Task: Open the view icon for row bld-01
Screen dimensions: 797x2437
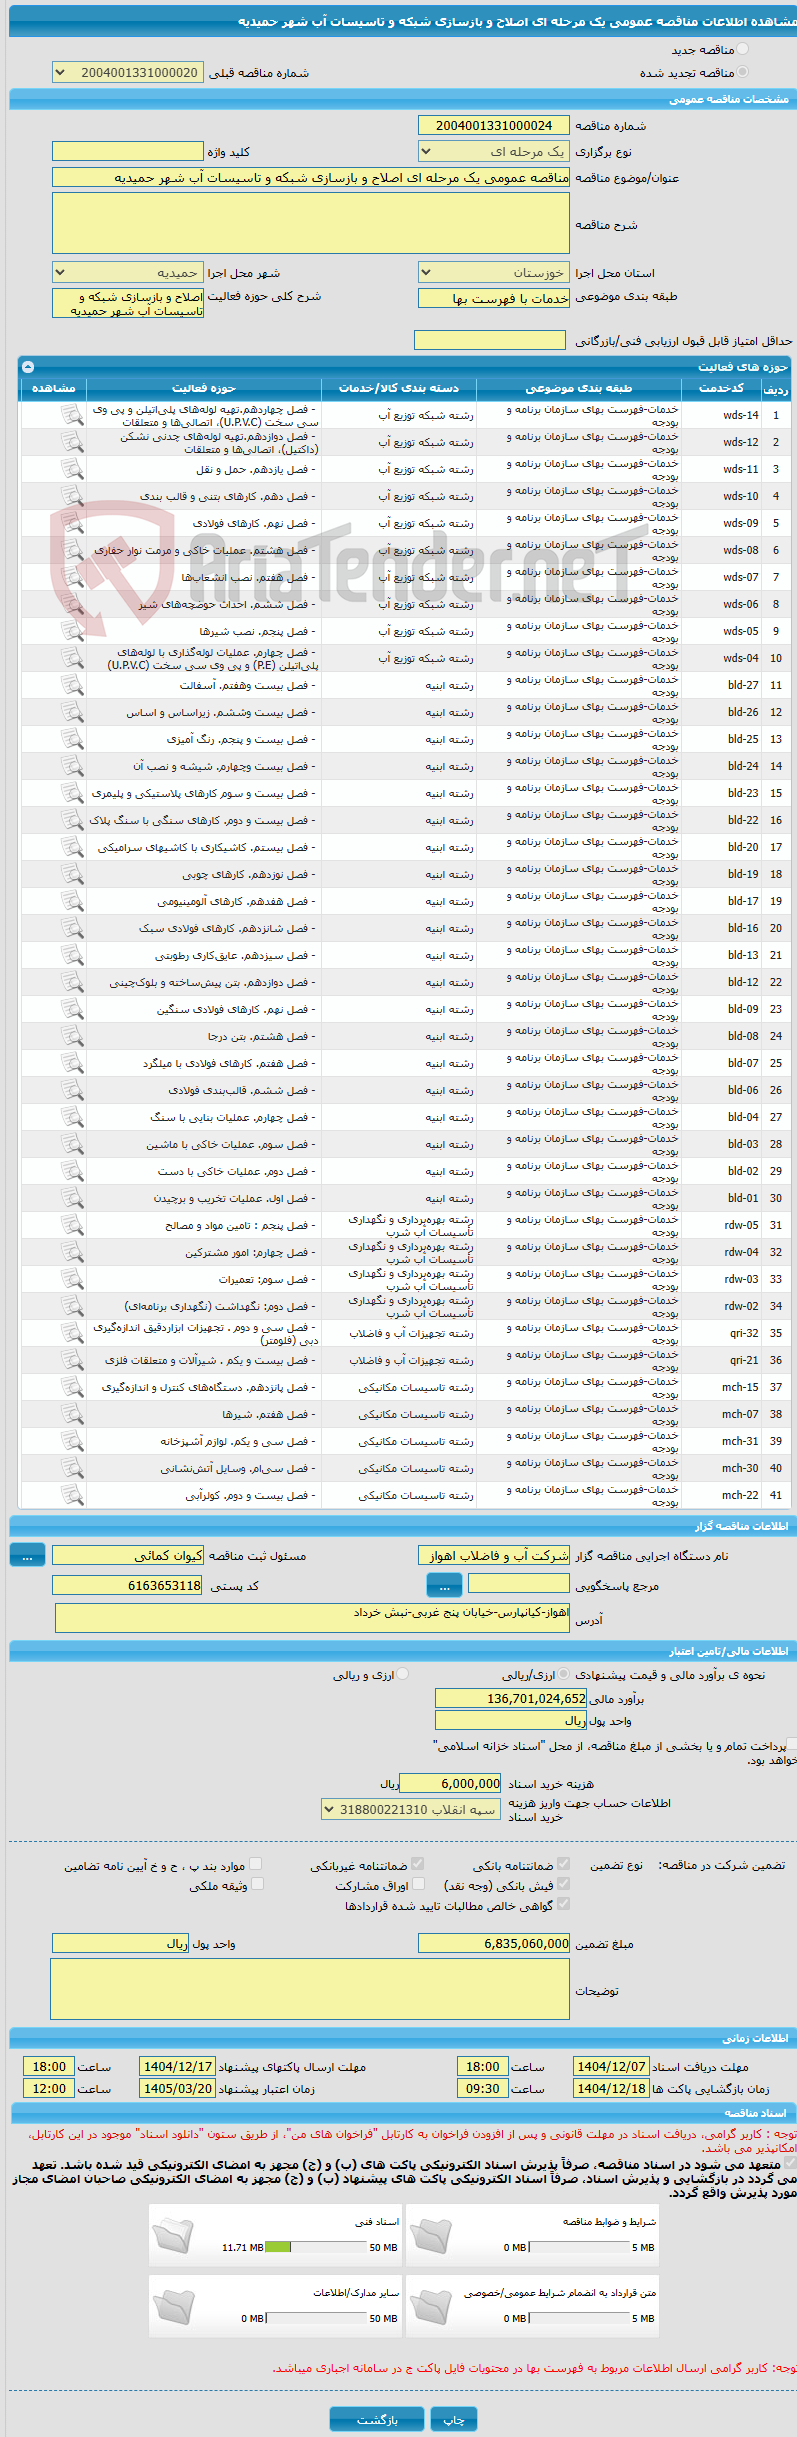Action: point(72,1198)
